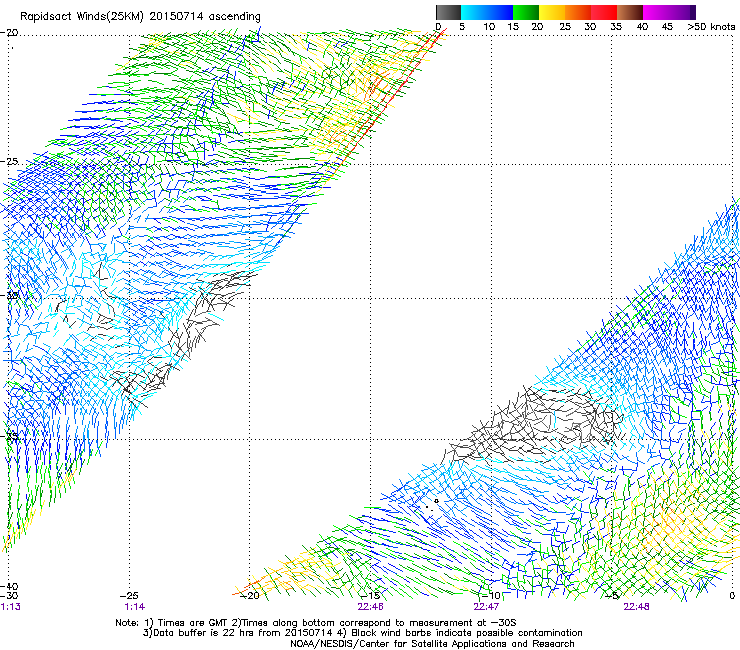The width and height of the screenshot is (740, 650).
Task: Pick the red 30-35 knots colorbar segment
Action: 604,12
